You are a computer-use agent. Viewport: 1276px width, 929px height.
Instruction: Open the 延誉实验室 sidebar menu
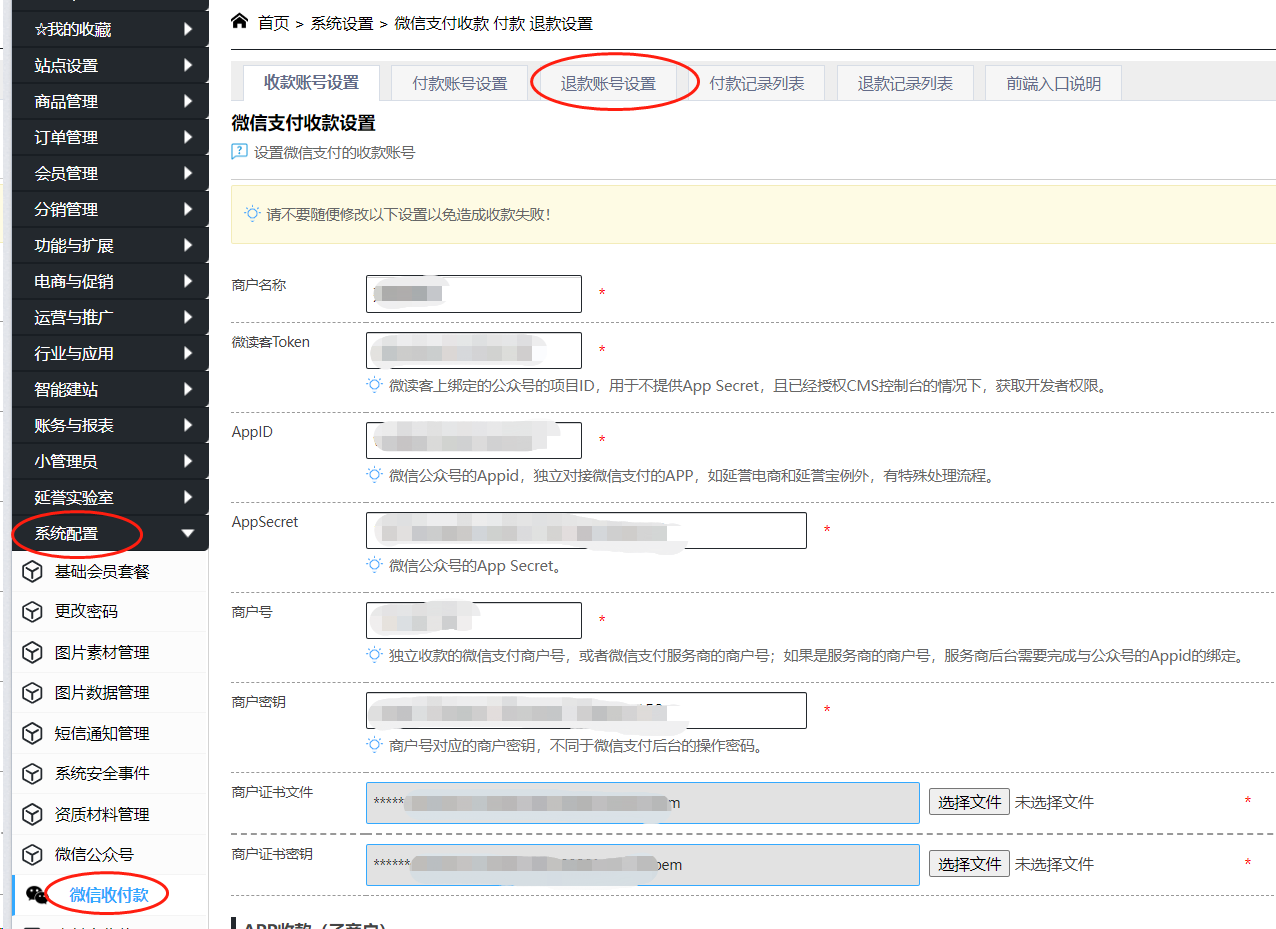(110, 497)
